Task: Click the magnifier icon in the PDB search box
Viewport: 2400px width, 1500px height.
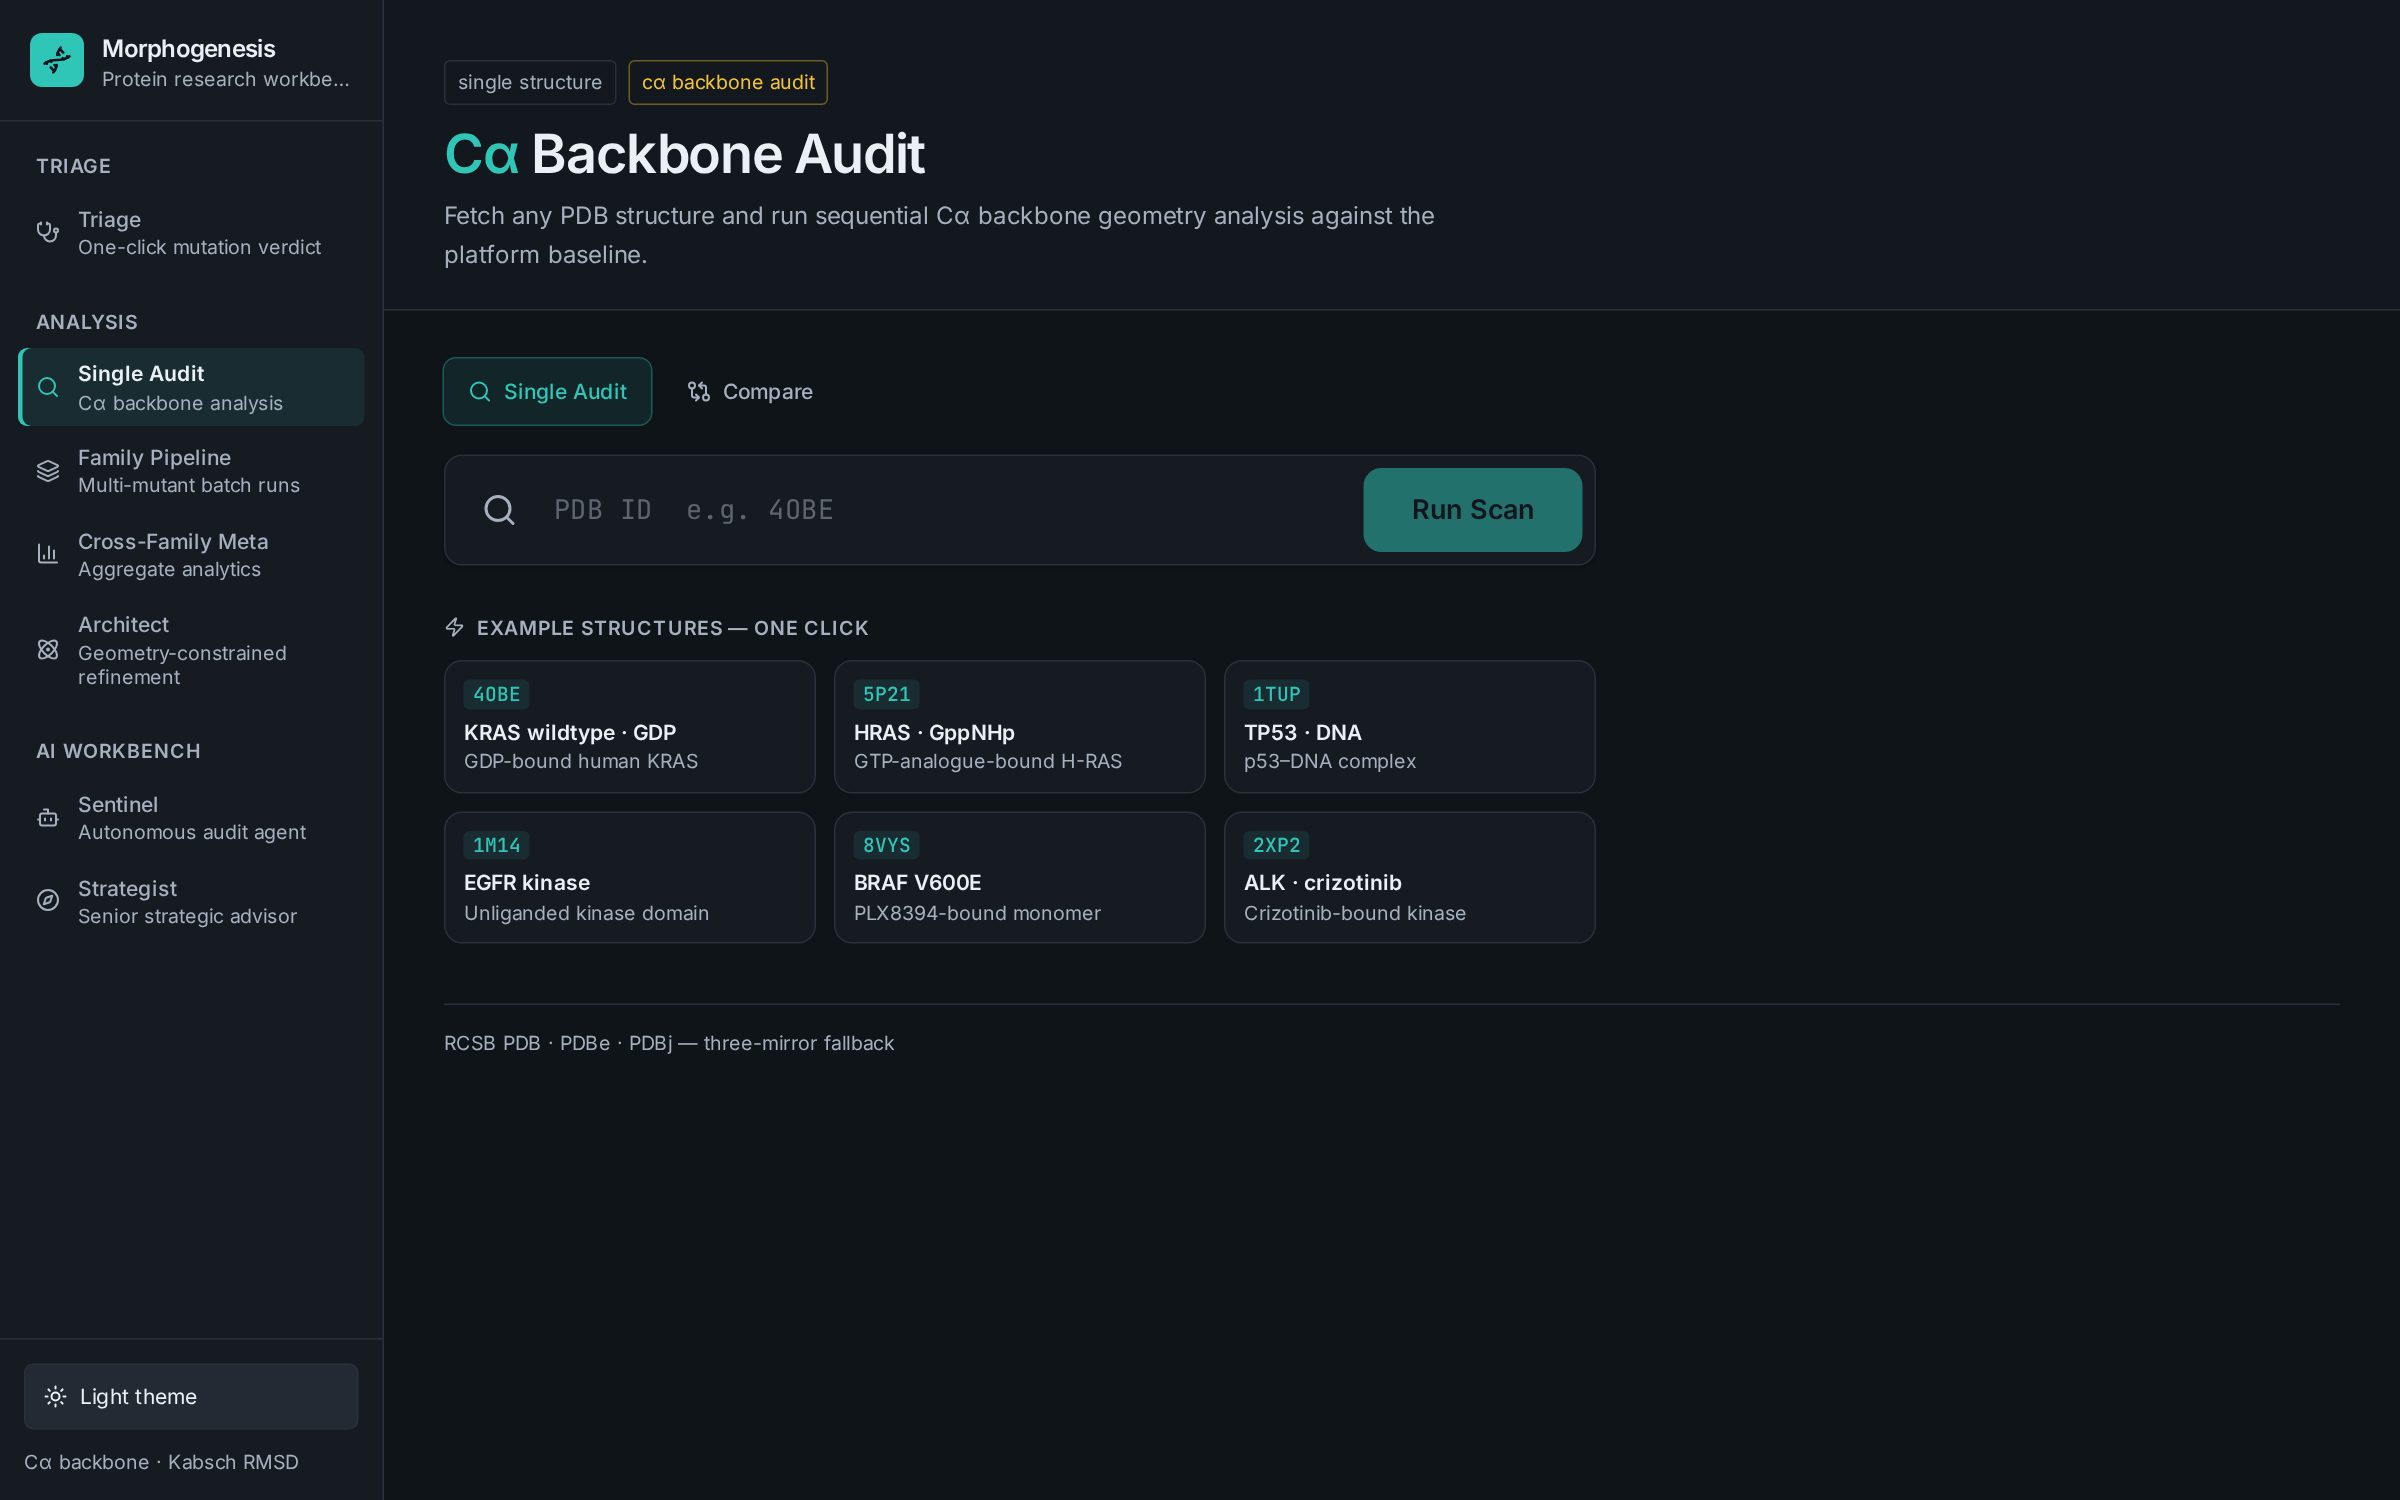Action: (499, 510)
